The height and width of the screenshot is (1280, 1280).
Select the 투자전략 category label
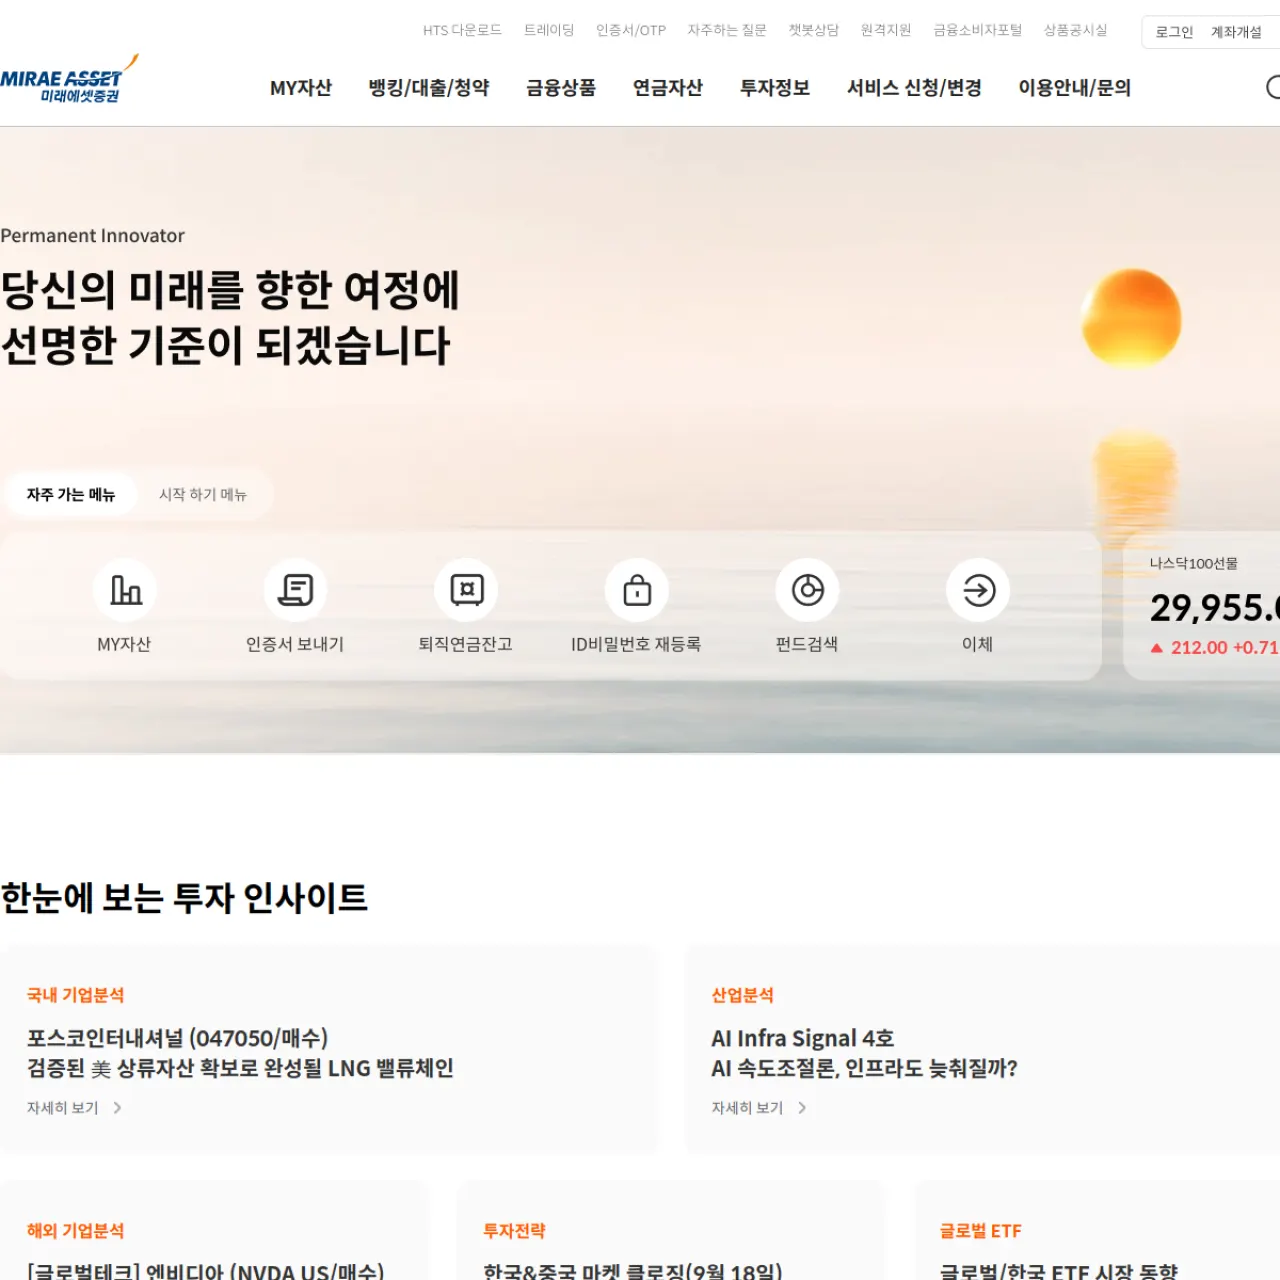pos(515,1231)
